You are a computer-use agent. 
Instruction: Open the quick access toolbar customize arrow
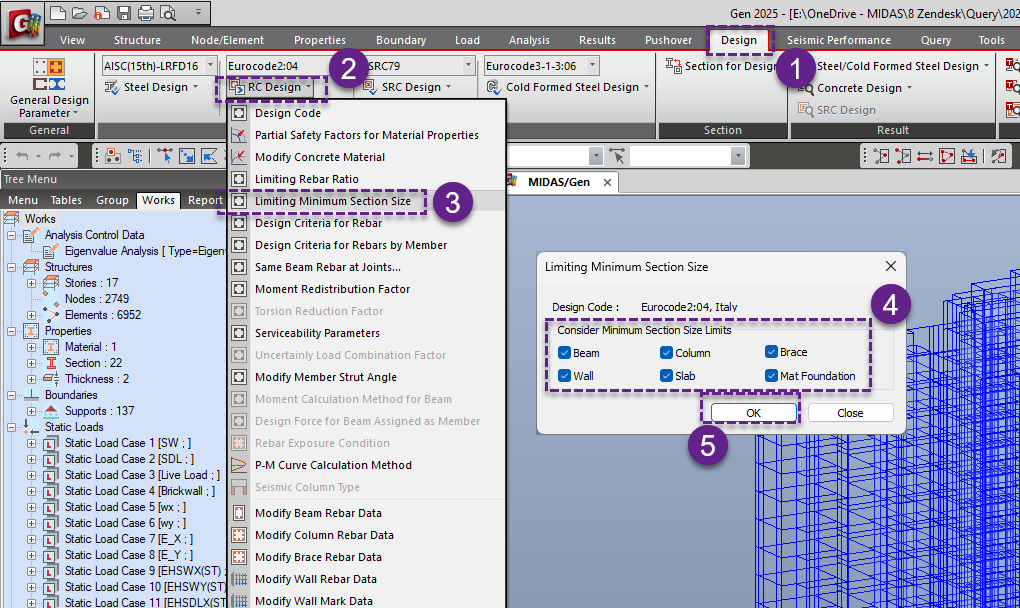(198, 12)
